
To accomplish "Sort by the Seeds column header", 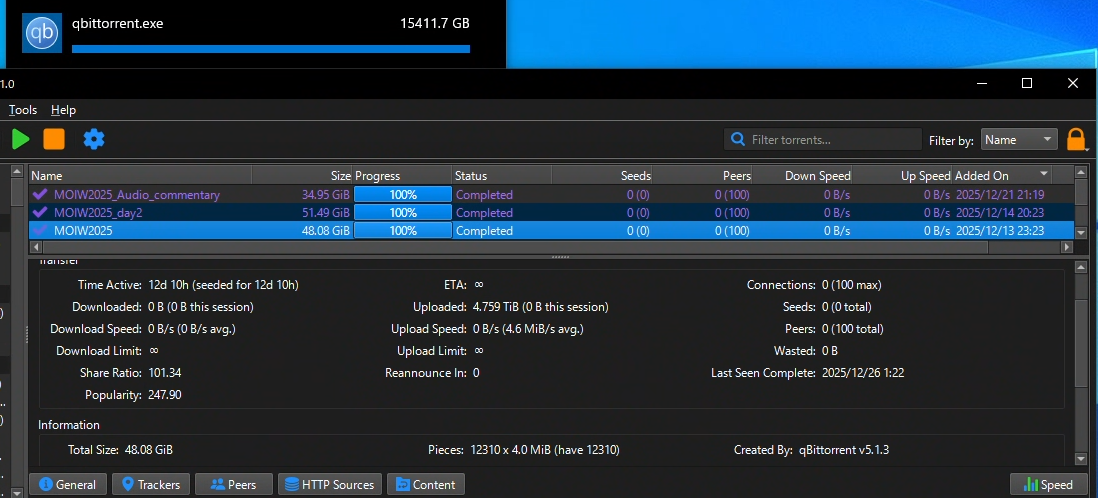I will click(x=602, y=176).
